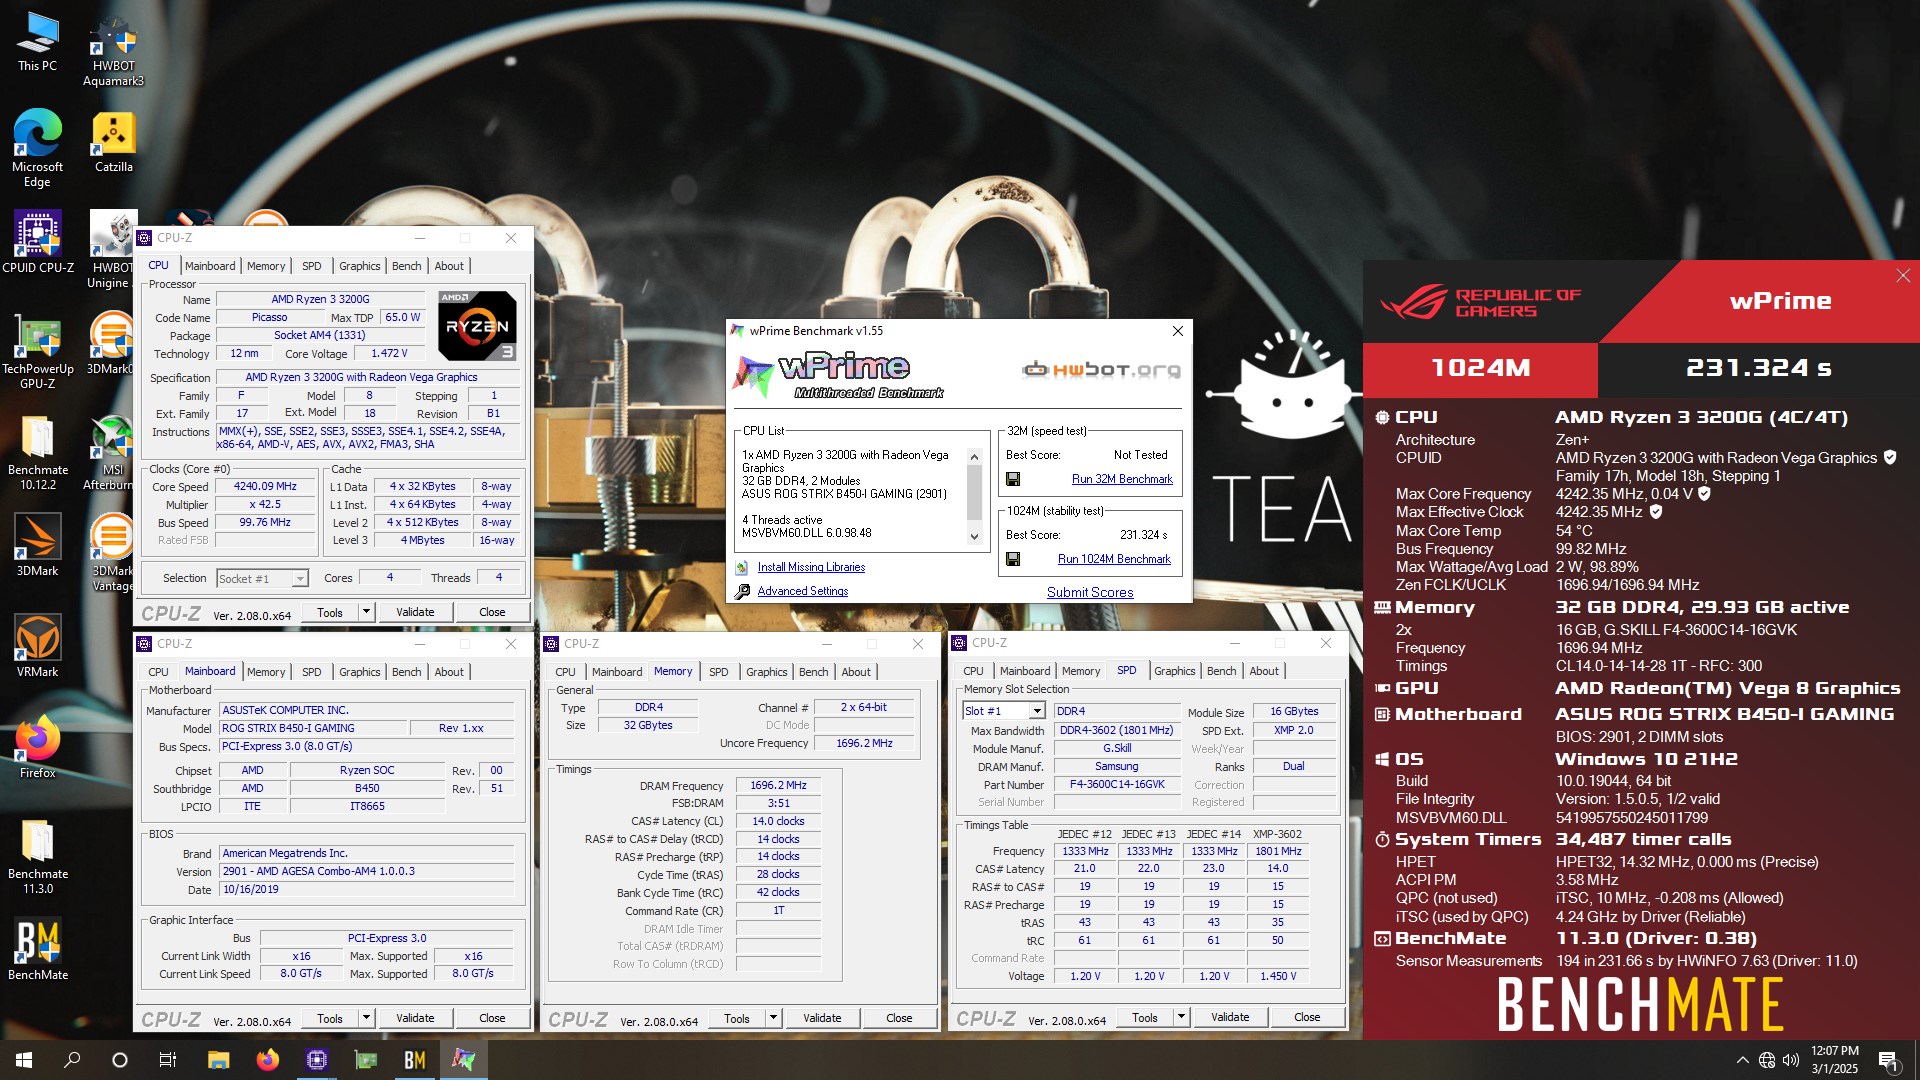
Task: Expand Tools dropdown arrow in Mainboard window
Action: pos(366,1018)
